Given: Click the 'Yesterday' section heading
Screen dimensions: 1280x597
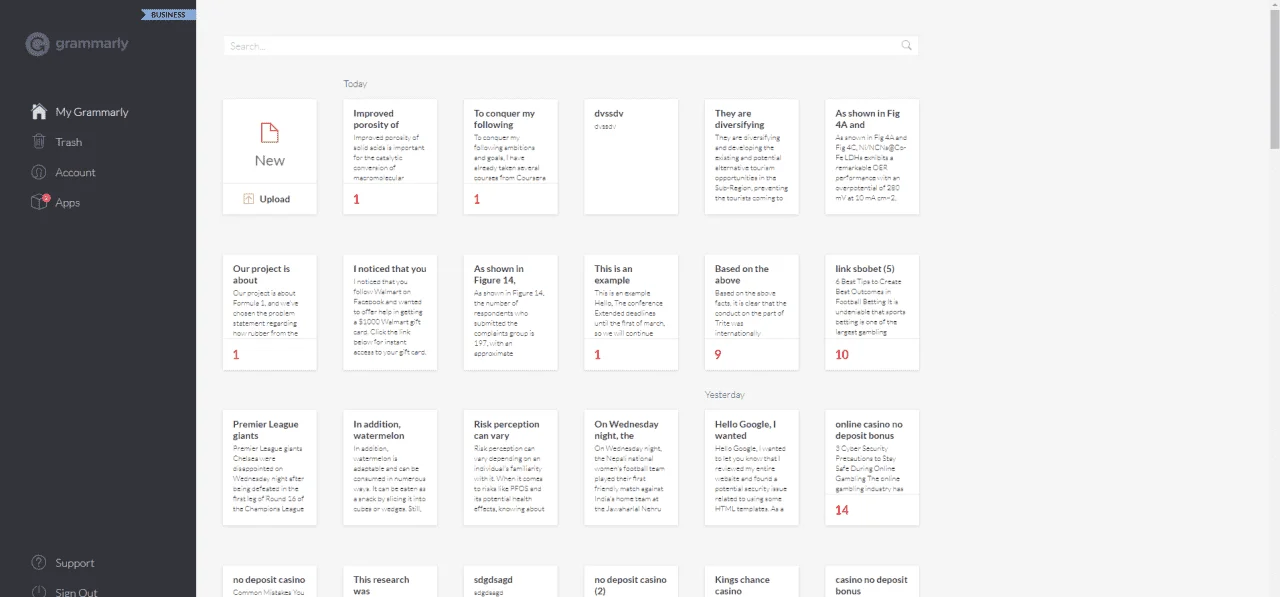Looking at the screenshot, I should tap(725, 395).
